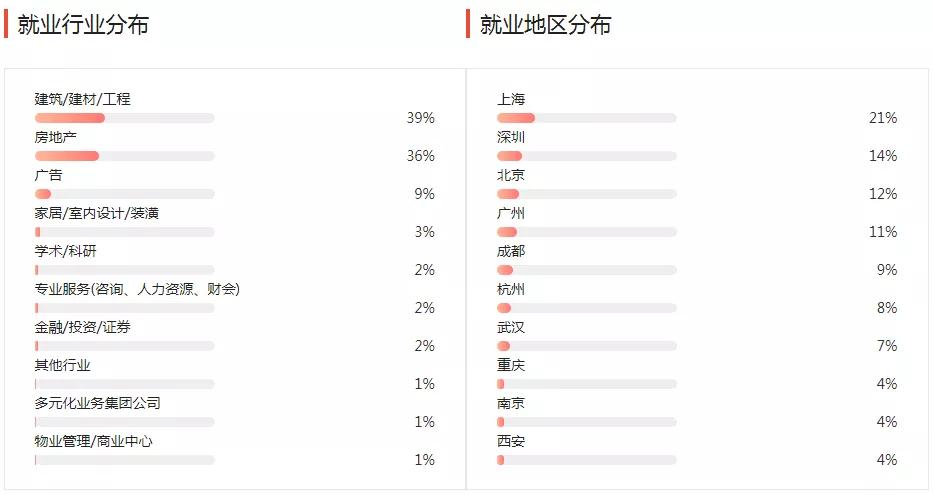The image size is (933, 495).
Task: Click the 上海 region progress bar
Action: [x=587, y=118]
